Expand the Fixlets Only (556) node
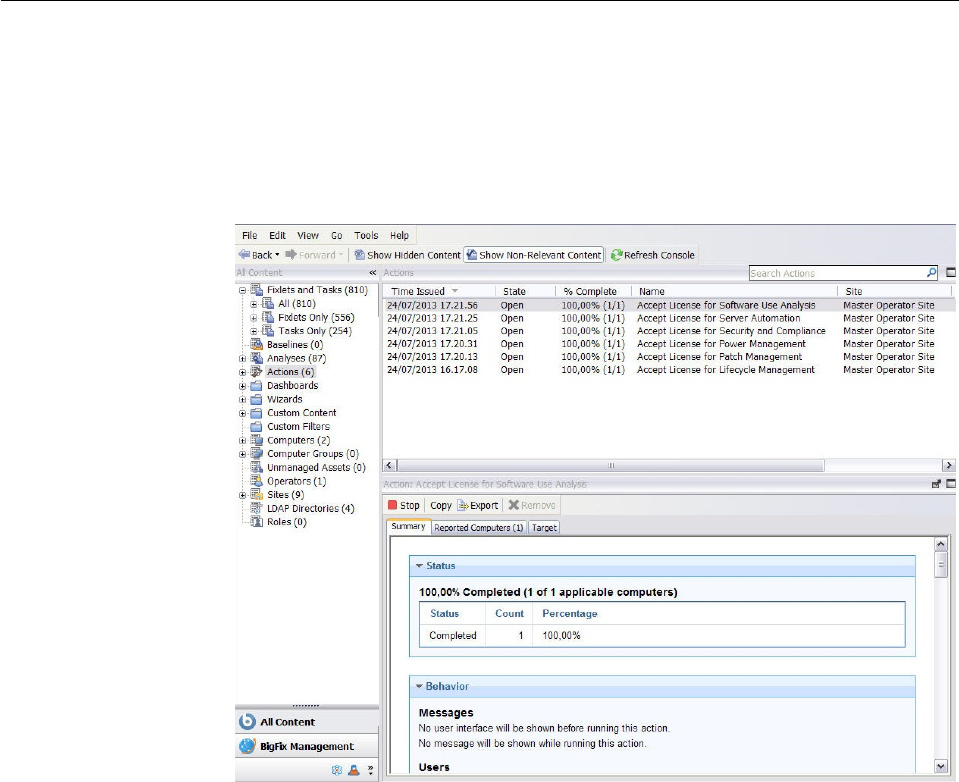The height and width of the screenshot is (782, 959). (254, 318)
